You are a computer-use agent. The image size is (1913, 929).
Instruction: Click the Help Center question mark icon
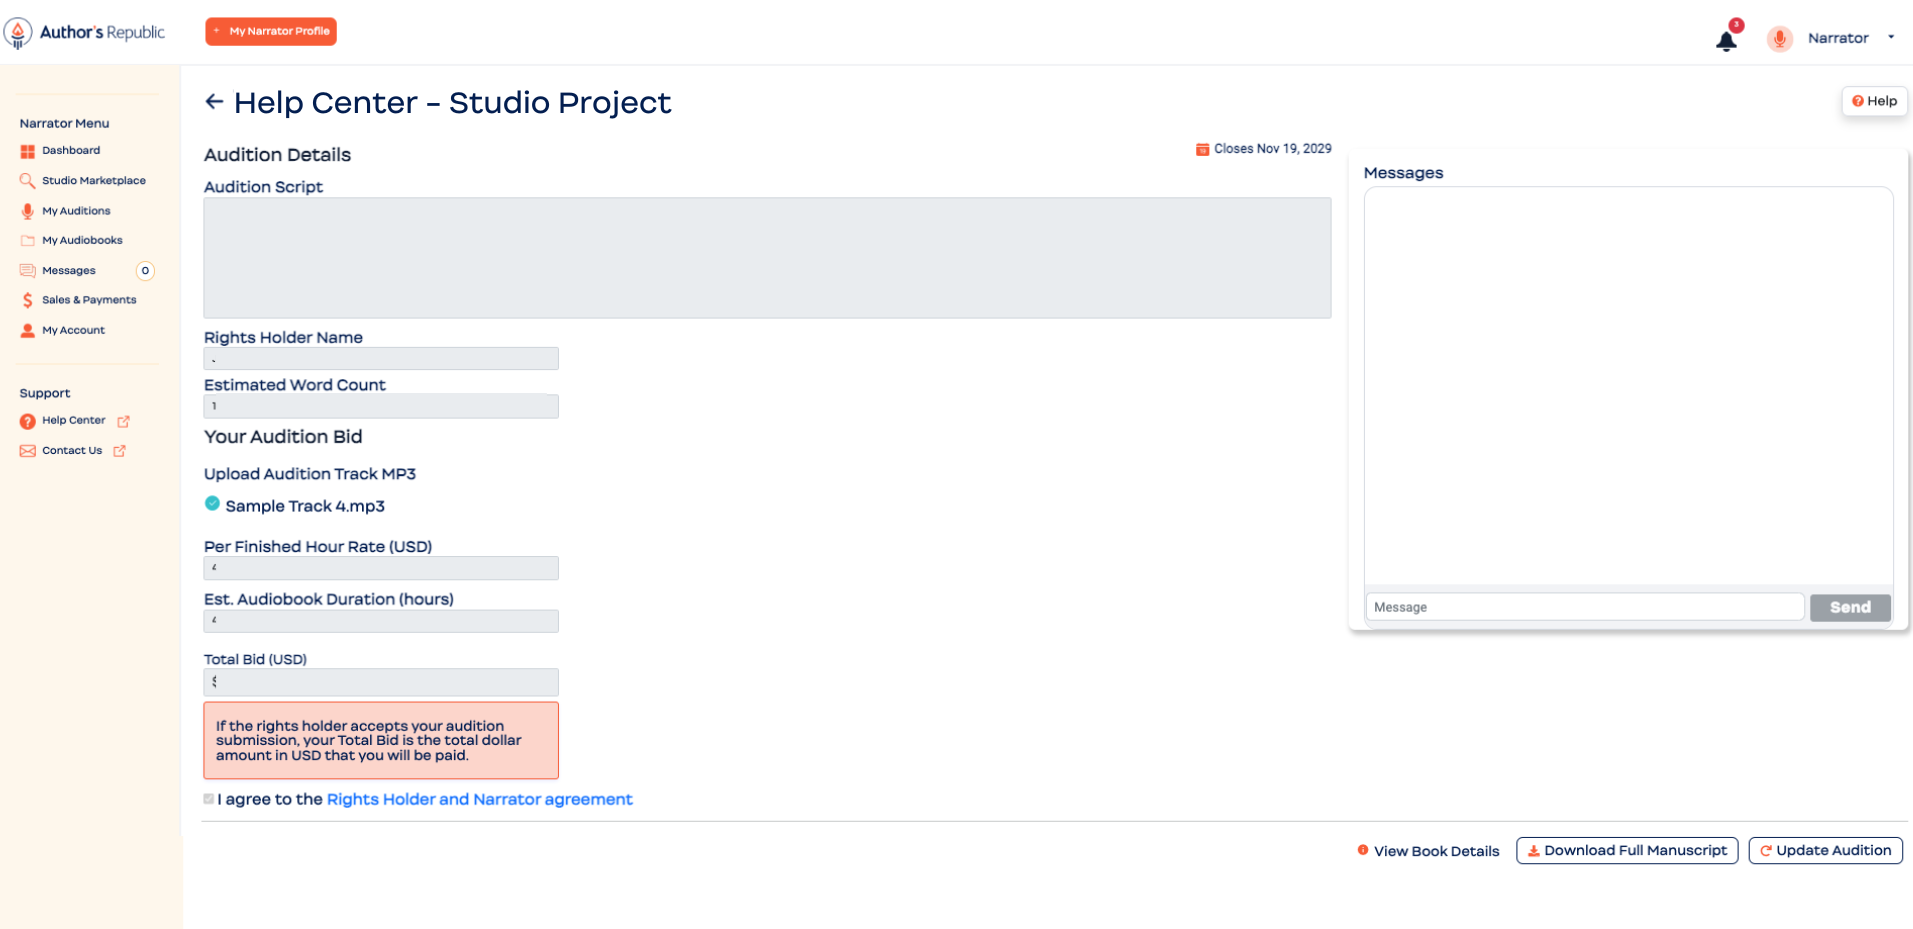(27, 421)
